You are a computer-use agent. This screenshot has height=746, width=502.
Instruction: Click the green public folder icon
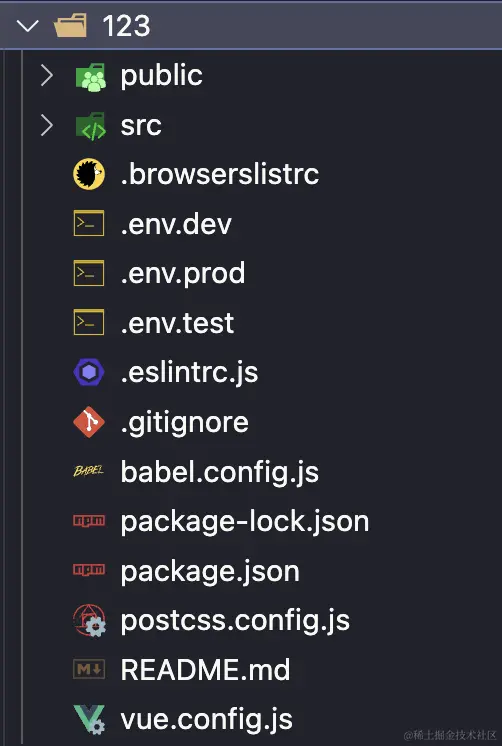(90, 76)
